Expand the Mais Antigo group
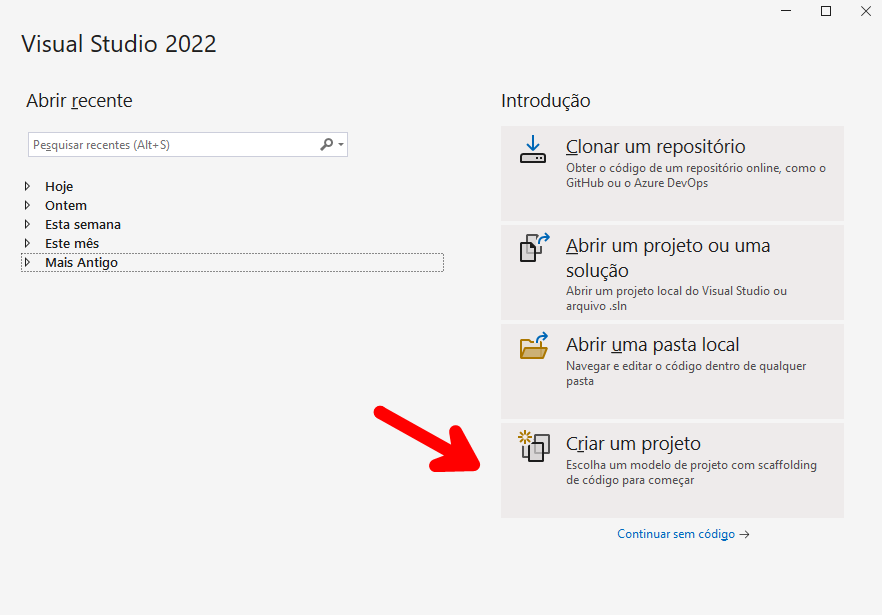 tap(27, 263)
